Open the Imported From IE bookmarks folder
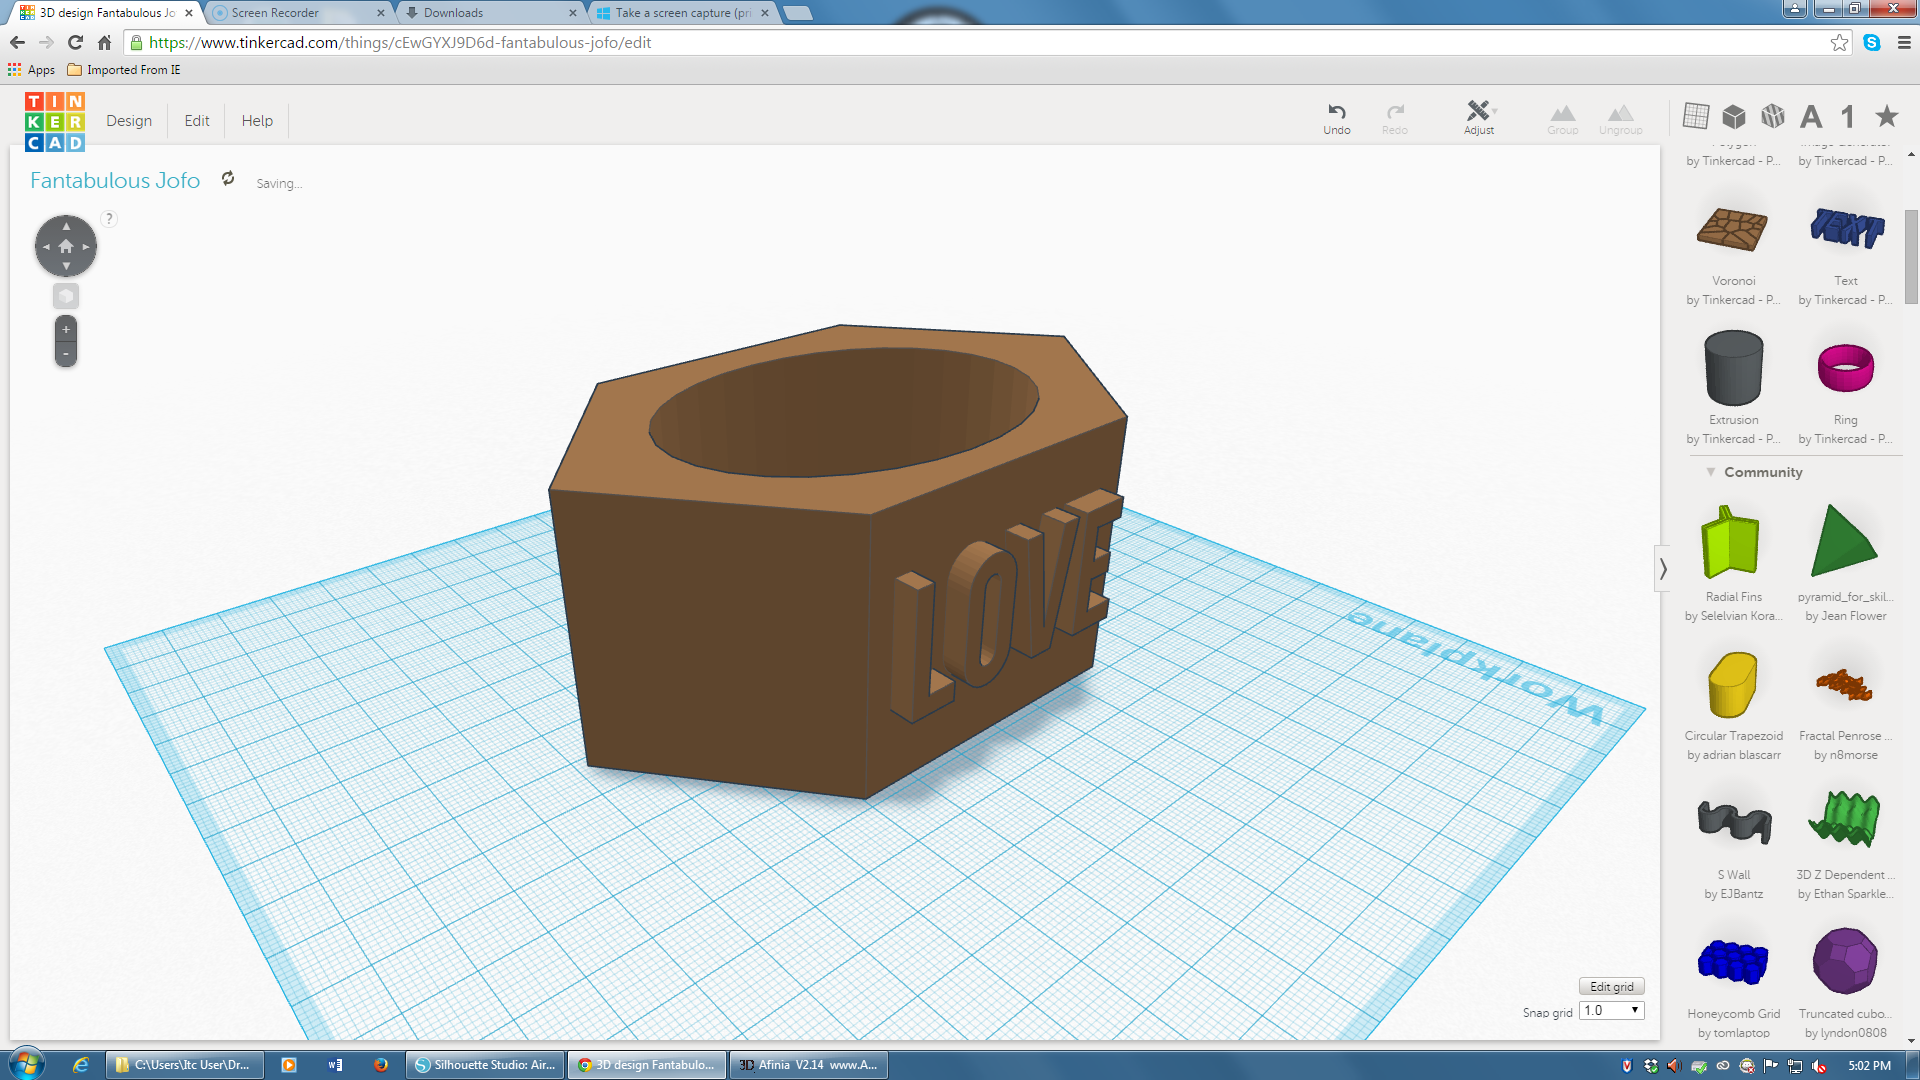The height and width of the screenshot is (1080, 1920). (x=124, y=70)
